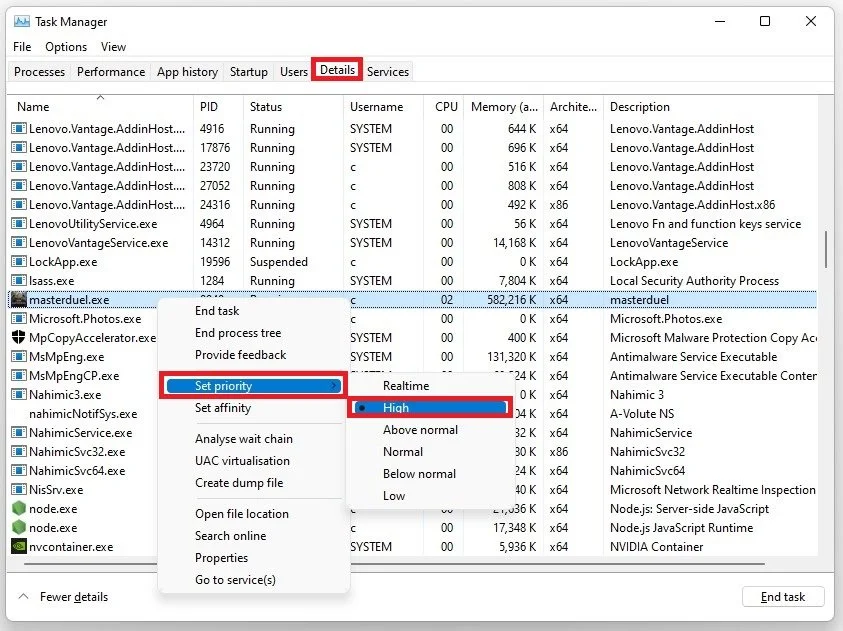Click the masterduel.exe process icon
Screen dimensions: 843x631
coord(19,299)
